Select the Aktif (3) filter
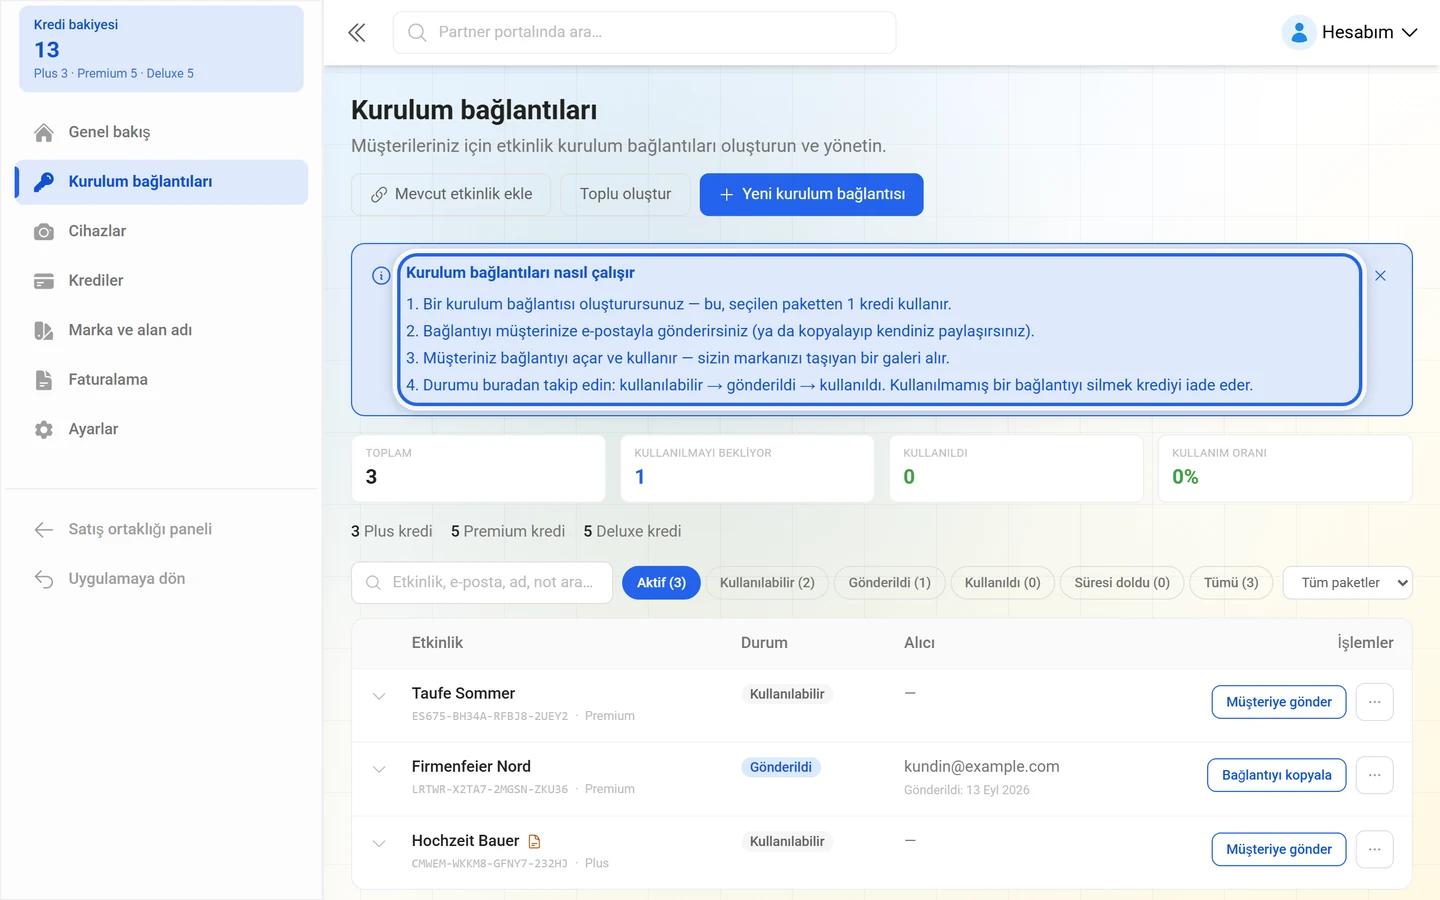 tap(661, 583)
